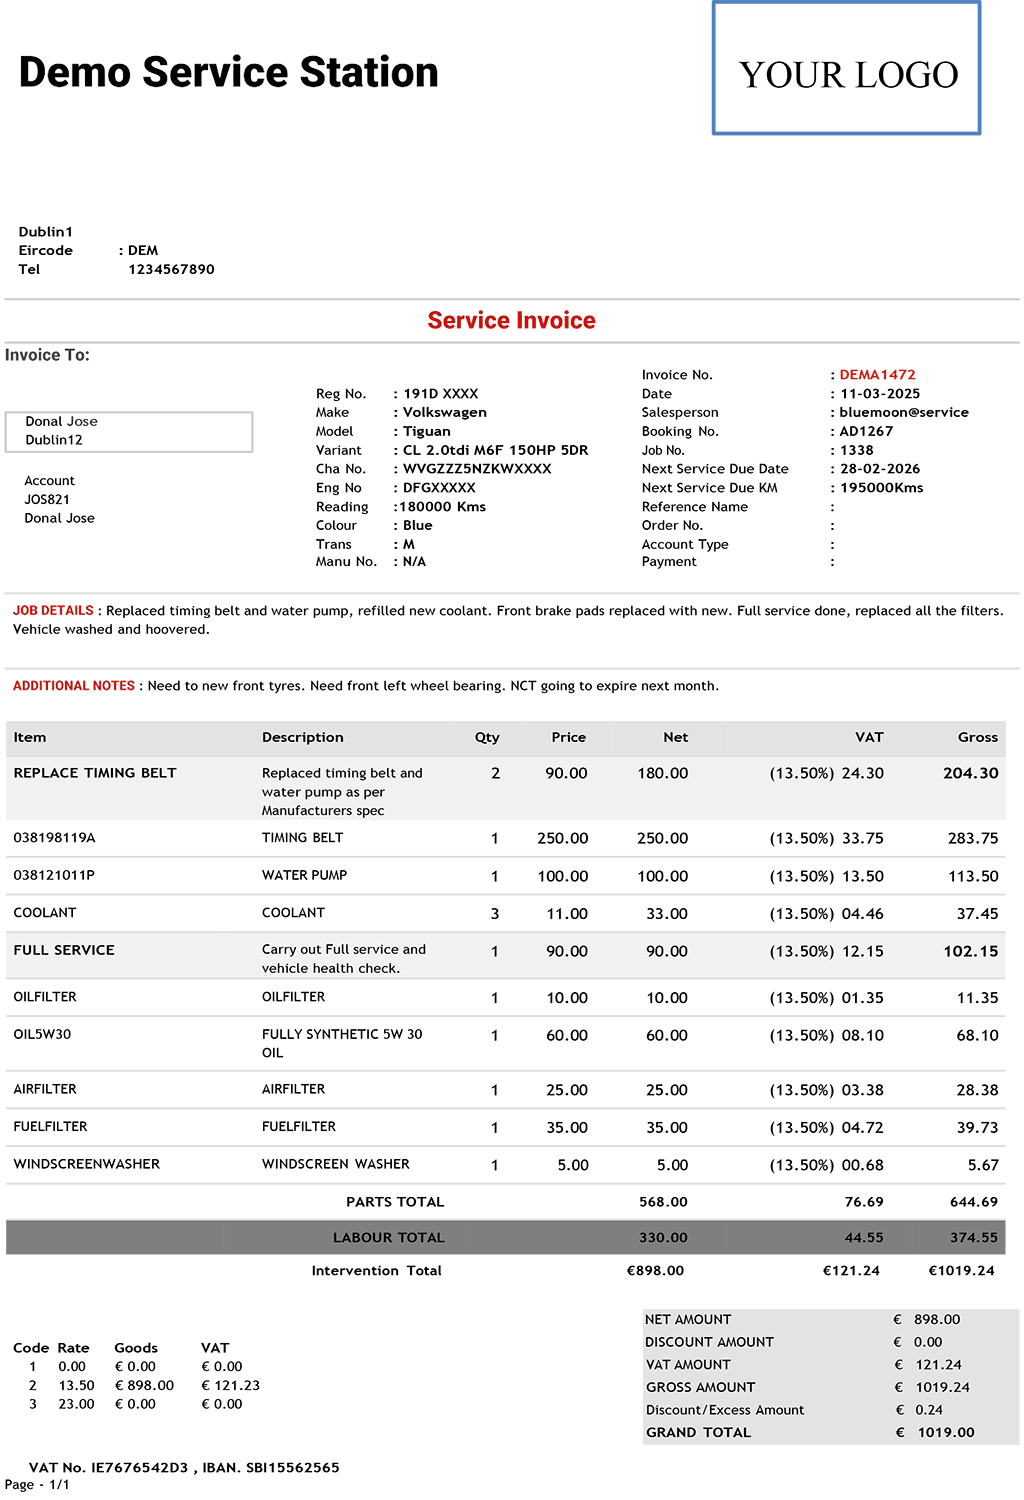
Task: Click the Intervention Total label
Action: pyautogui.click(x=376, y=1271)
